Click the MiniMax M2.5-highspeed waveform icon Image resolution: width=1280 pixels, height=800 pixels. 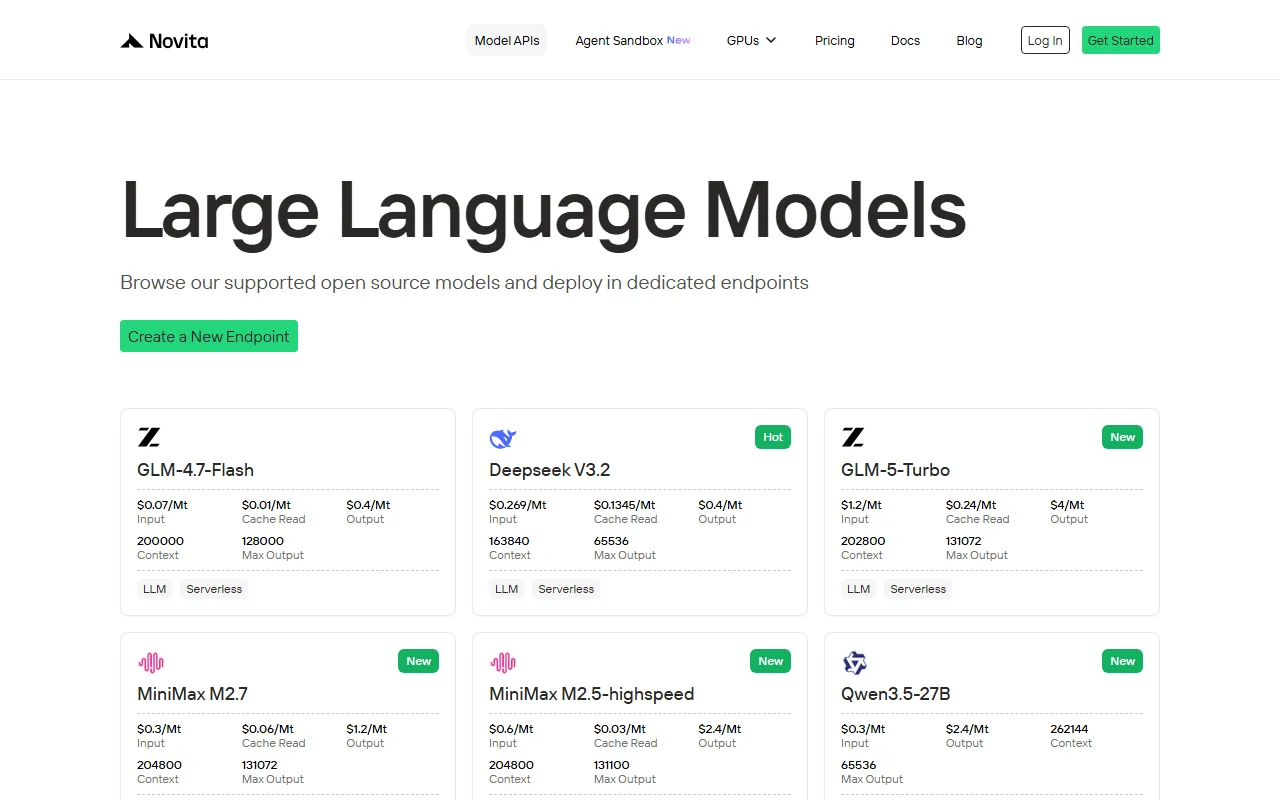point(502,662)
